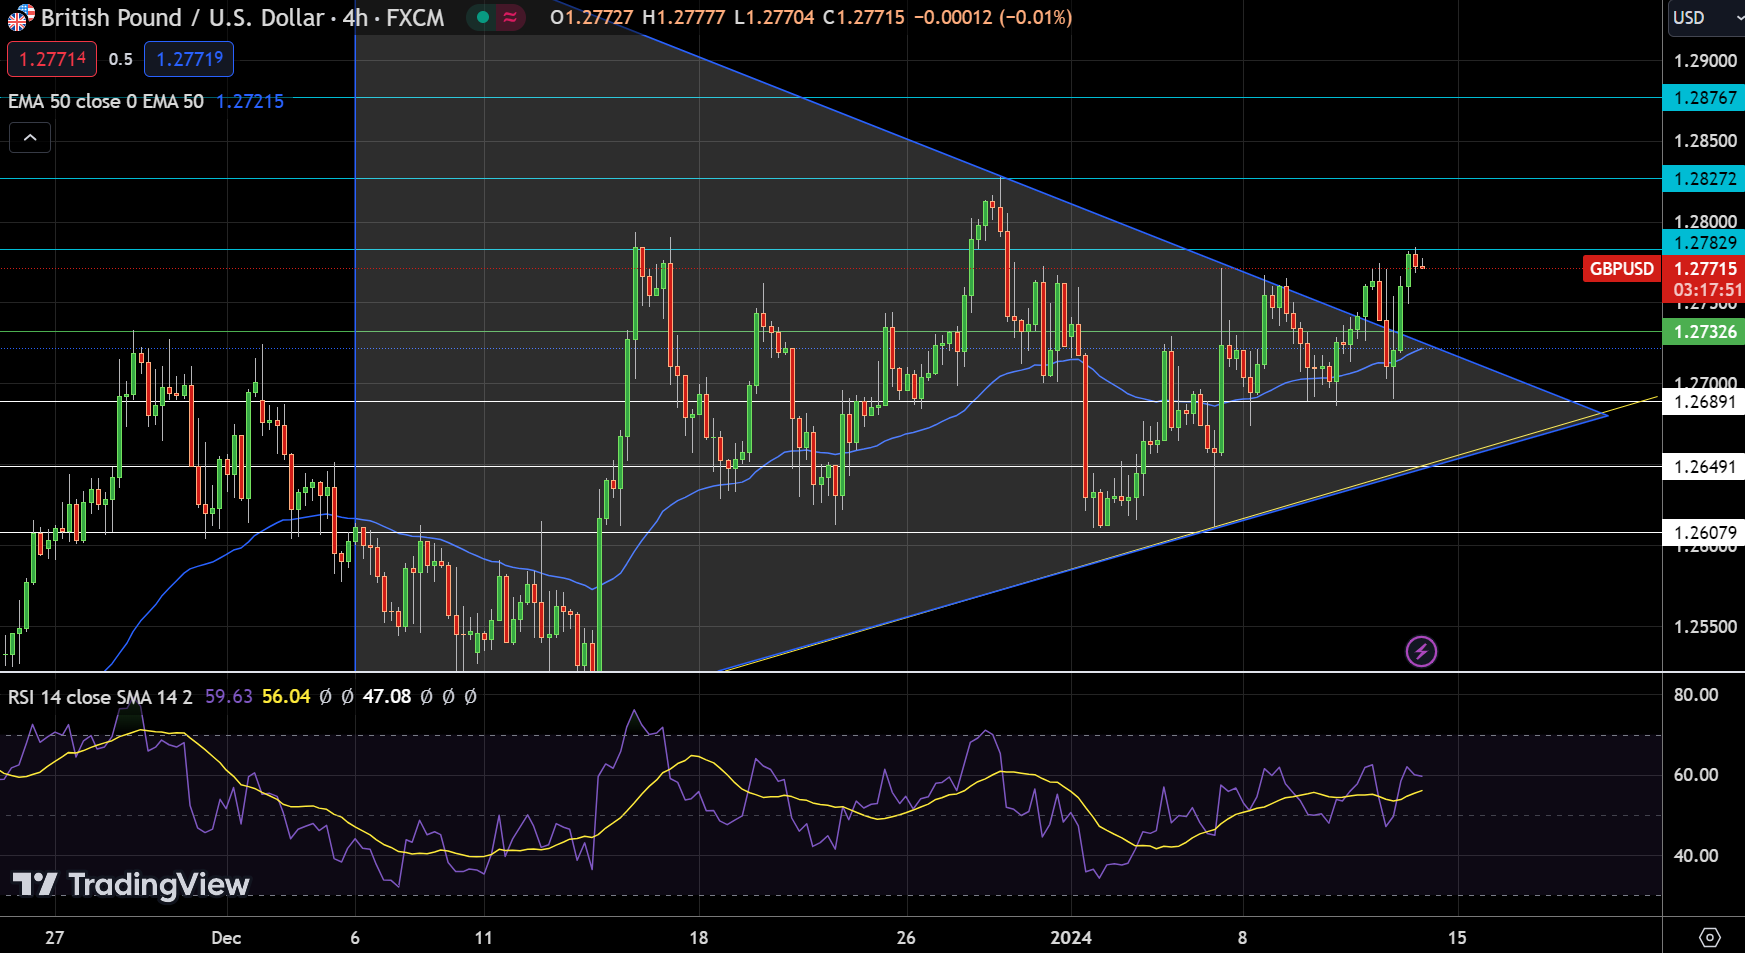Click the RSI value 47.08
This screenshot has width=1745, height=953.
(387, 696)
